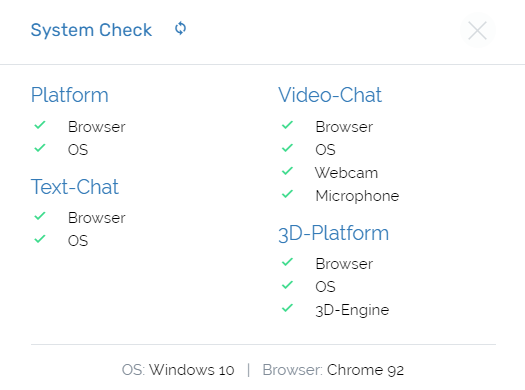The height and width of the screenshot is (390, 525).
Task: Click the 3D-Engine checkmark icon
Action: [x=287, y=308]
